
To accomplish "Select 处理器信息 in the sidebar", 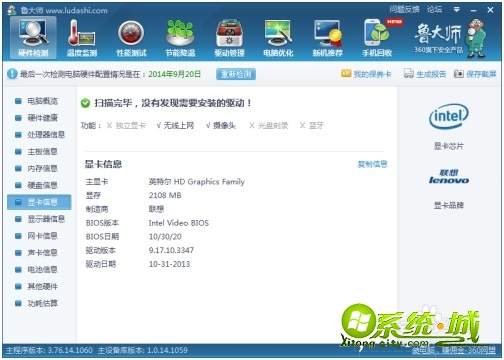I will click(40, 135).
